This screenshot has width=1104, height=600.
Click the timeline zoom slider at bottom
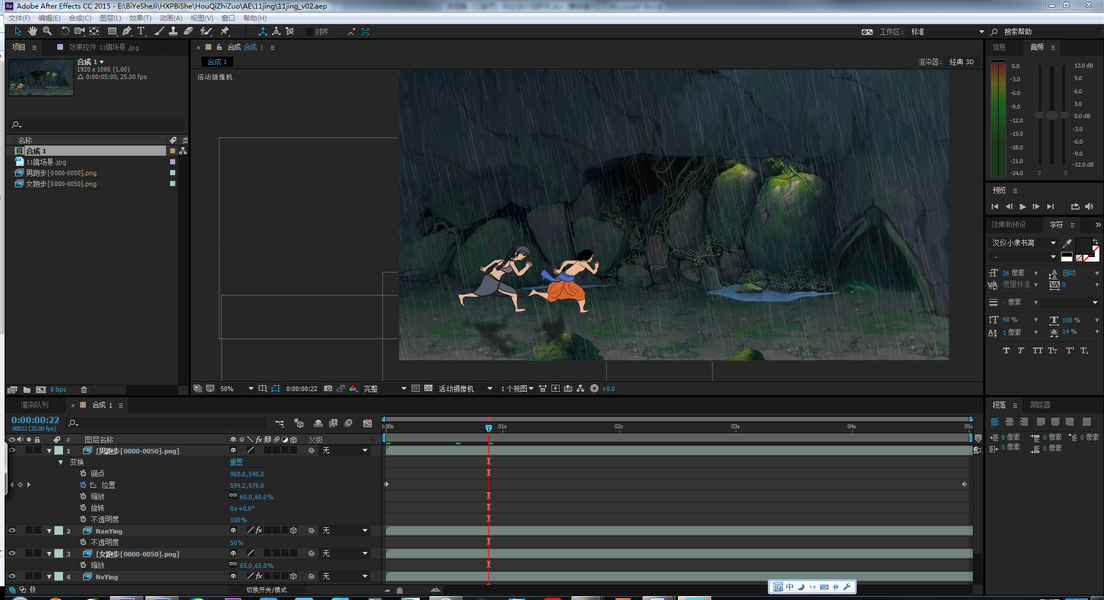tap(400, 591)
